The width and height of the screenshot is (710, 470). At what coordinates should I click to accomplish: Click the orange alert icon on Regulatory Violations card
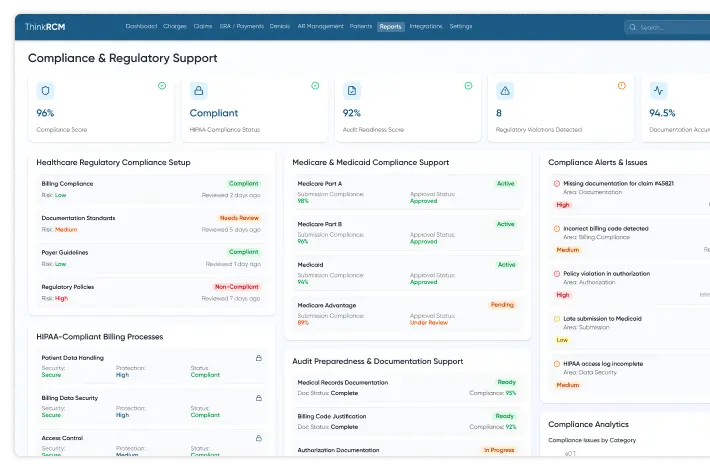[622, 86]
